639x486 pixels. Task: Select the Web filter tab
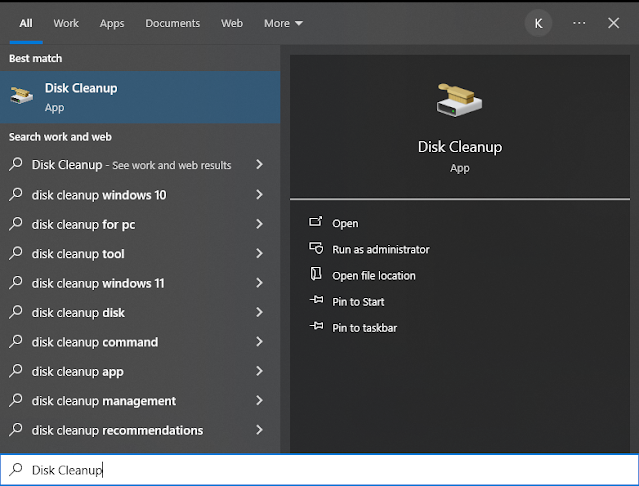232,23
